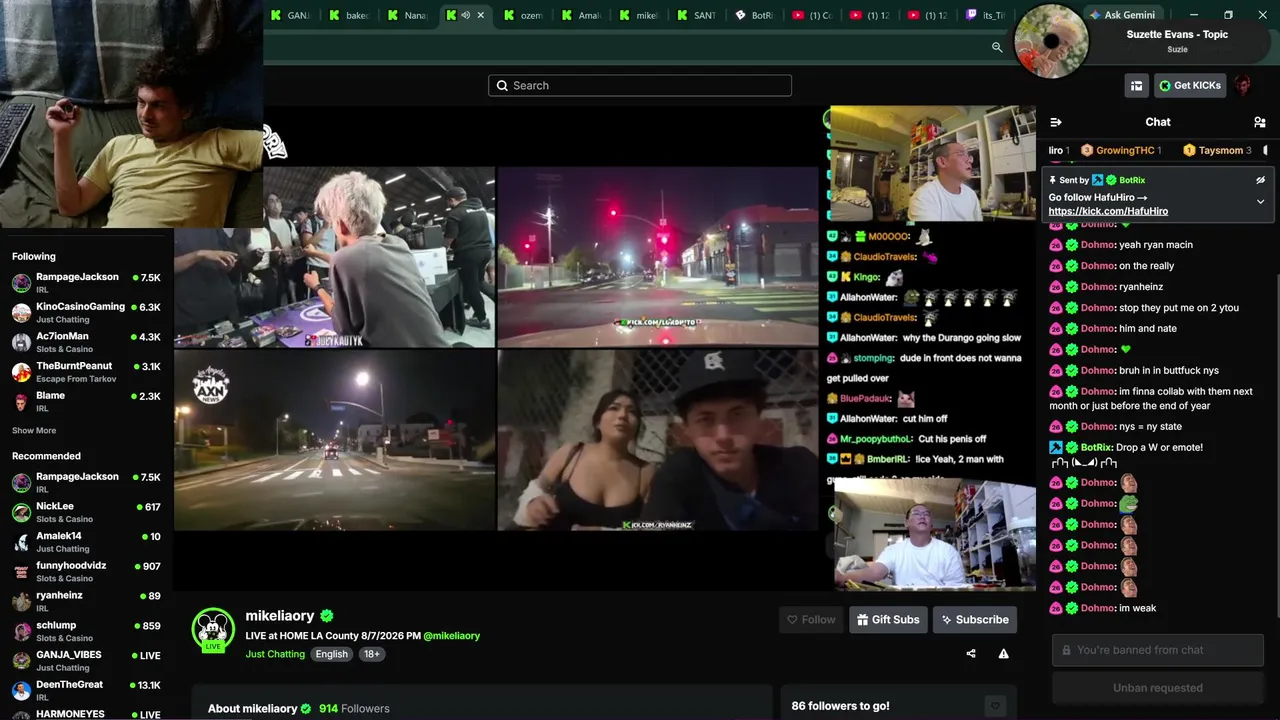Switch to the its_Ti Twitch tab
Viewport: 1280px width, 720px height.
click(x=986, y=15)
